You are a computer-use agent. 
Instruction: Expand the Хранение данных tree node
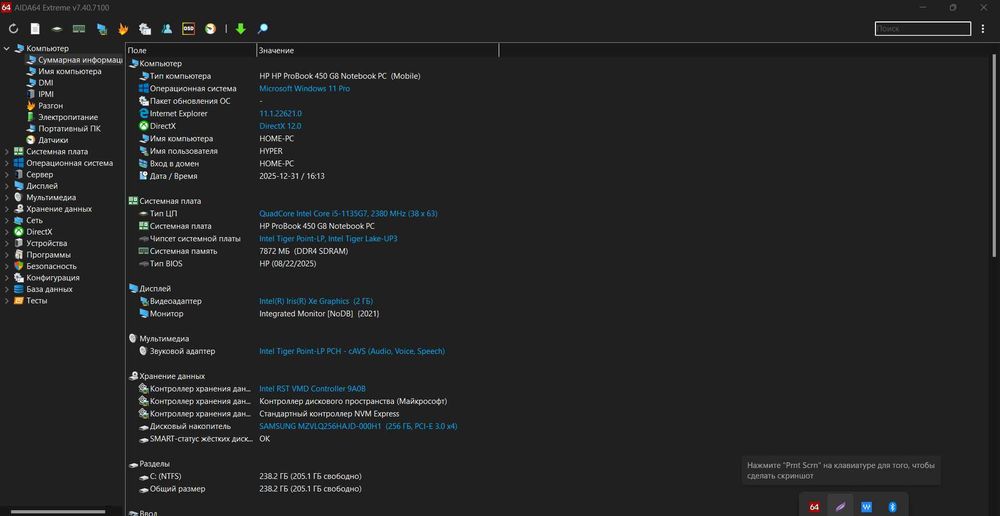(7, 209)
